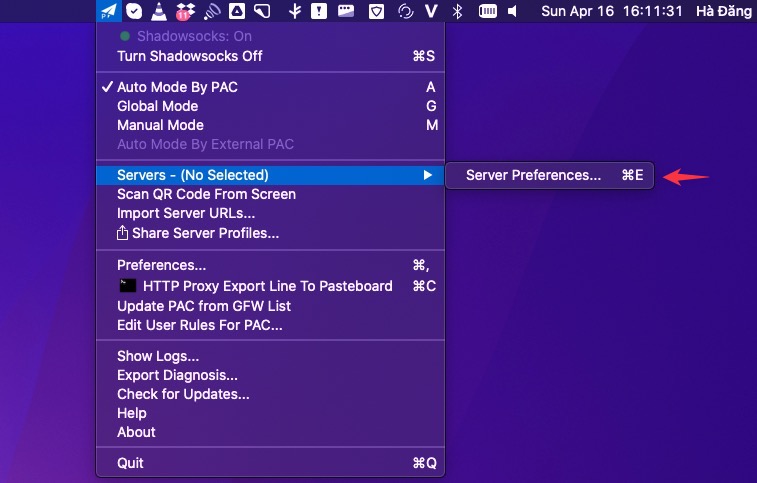The image size is (757, 483).
Task: Turn Shadowsocks Off
Action: pyautogui.click(x=270, y=56)
